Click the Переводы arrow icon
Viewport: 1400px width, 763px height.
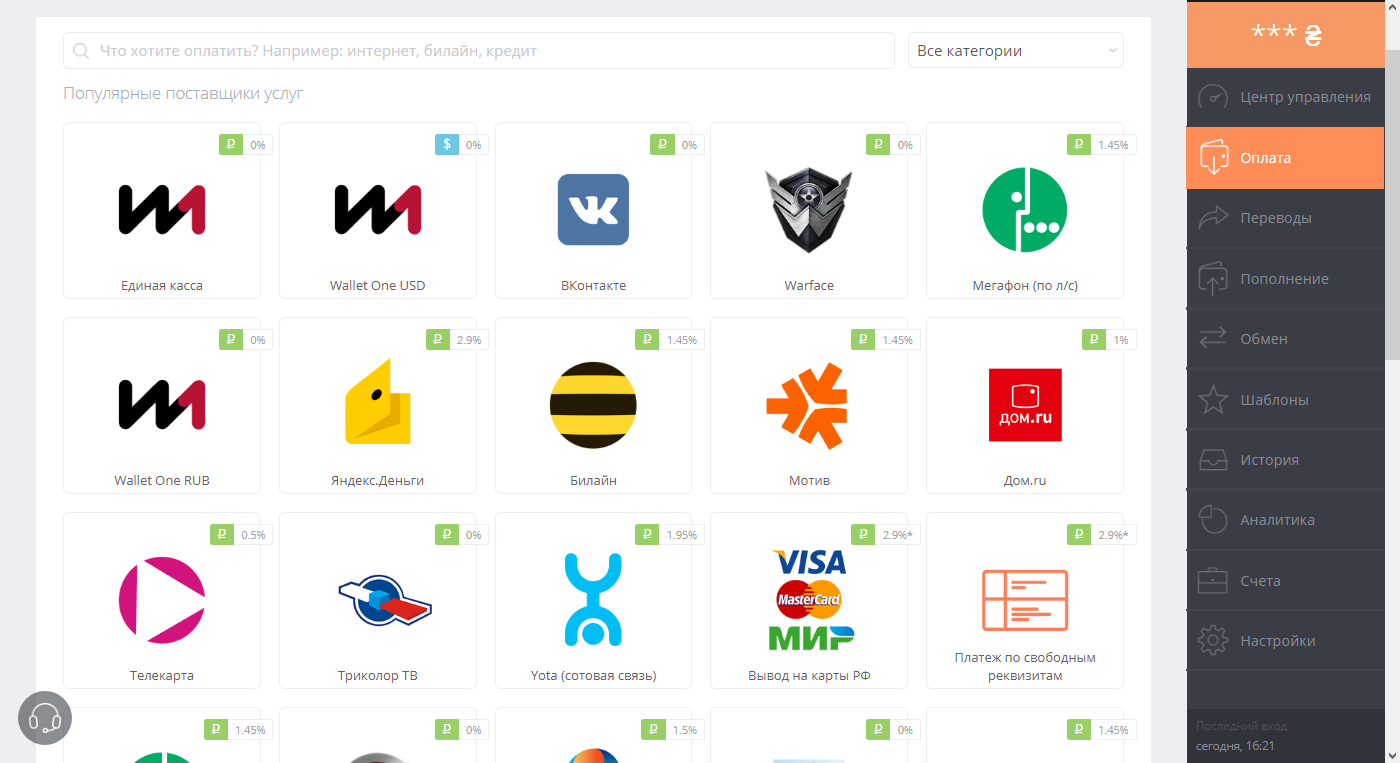coord(1213,218)
